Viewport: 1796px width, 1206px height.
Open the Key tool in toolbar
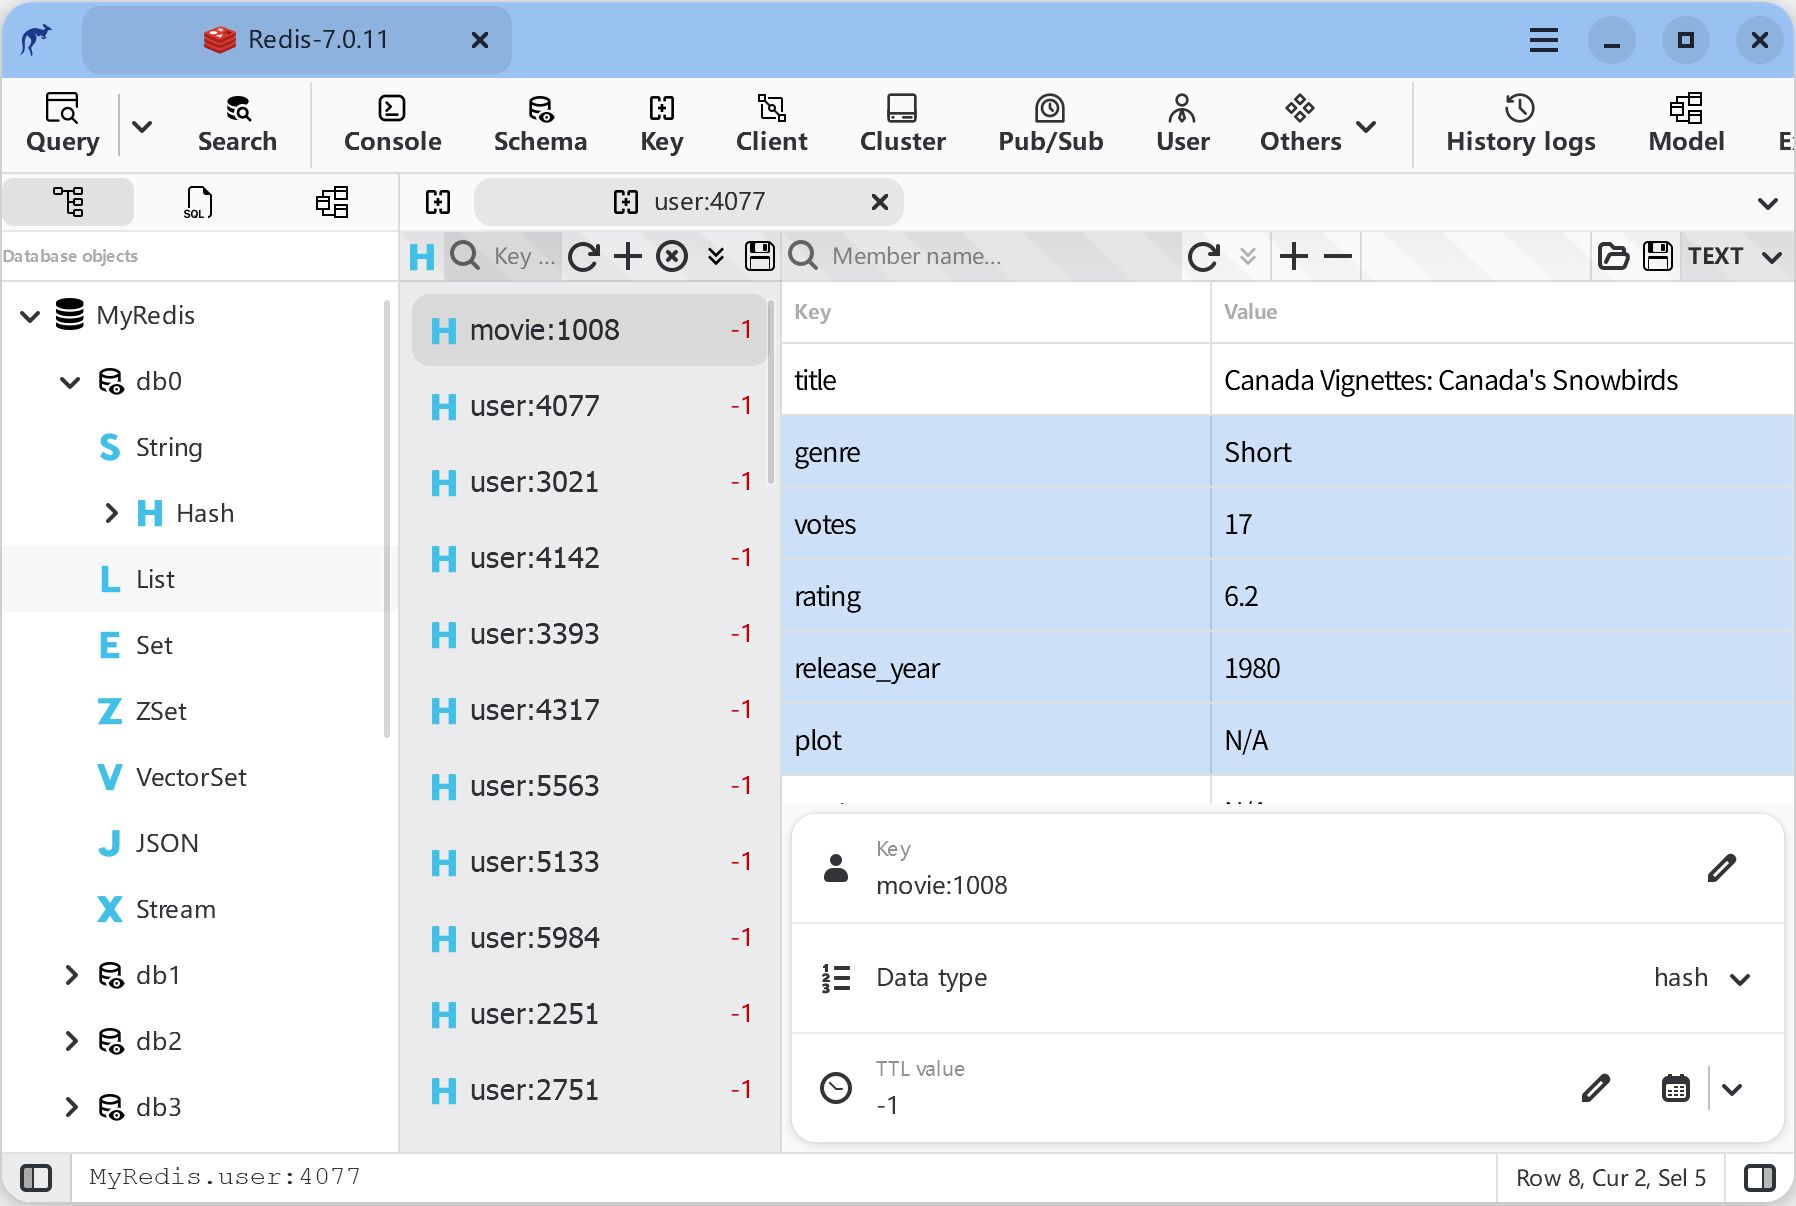coord(661,124)
